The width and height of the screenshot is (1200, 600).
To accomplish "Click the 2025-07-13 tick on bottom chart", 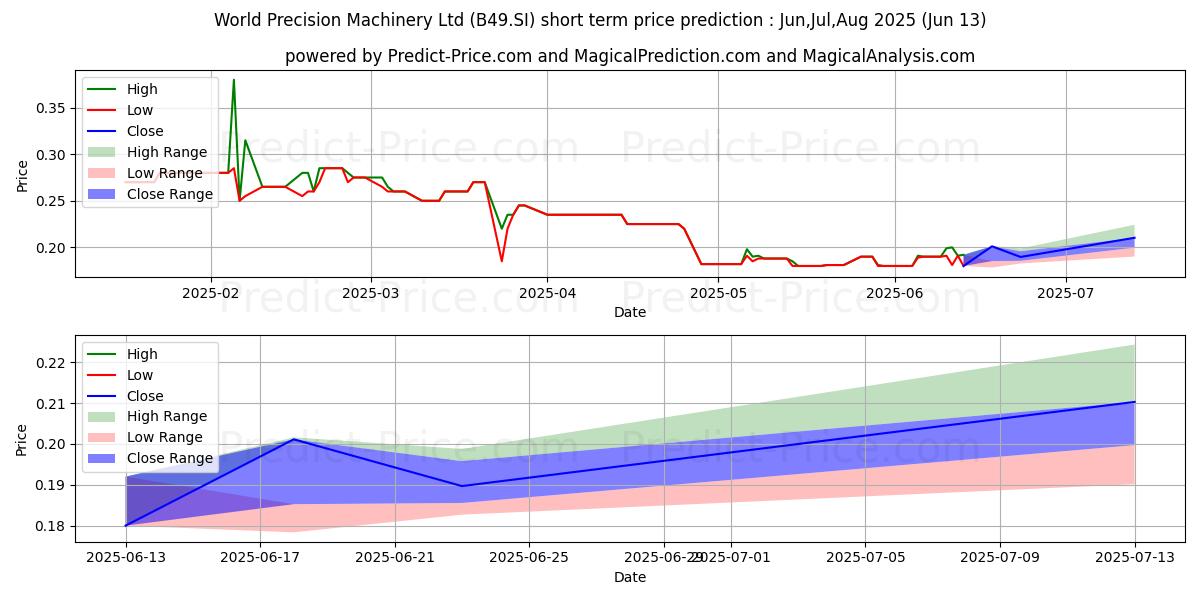I will (x=1135, y=558).
